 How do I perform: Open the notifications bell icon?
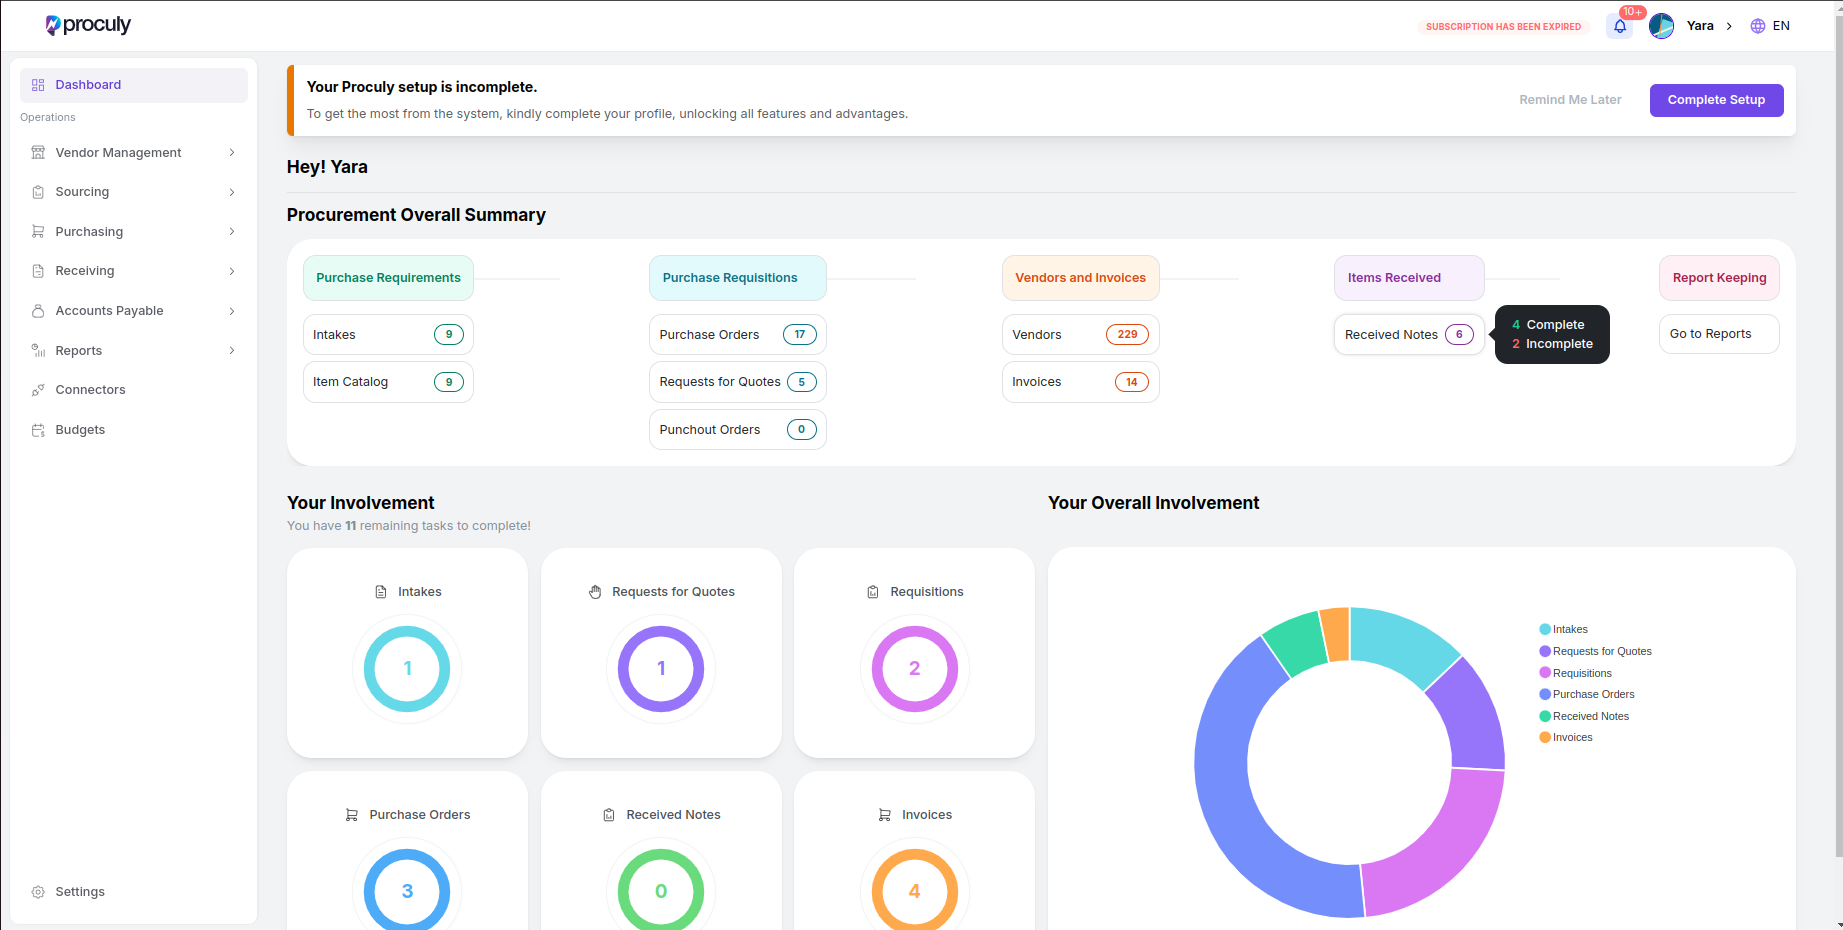click(1619, 26)
